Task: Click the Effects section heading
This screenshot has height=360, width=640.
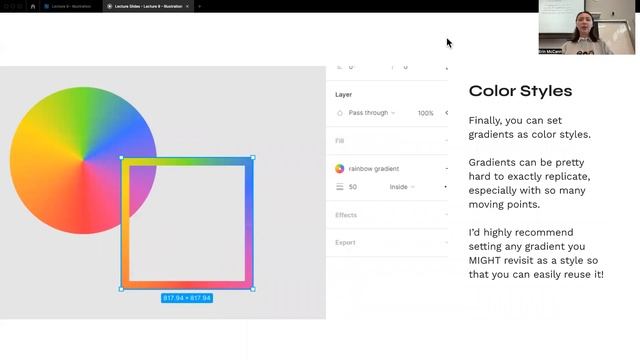Action: click(346, 215)
